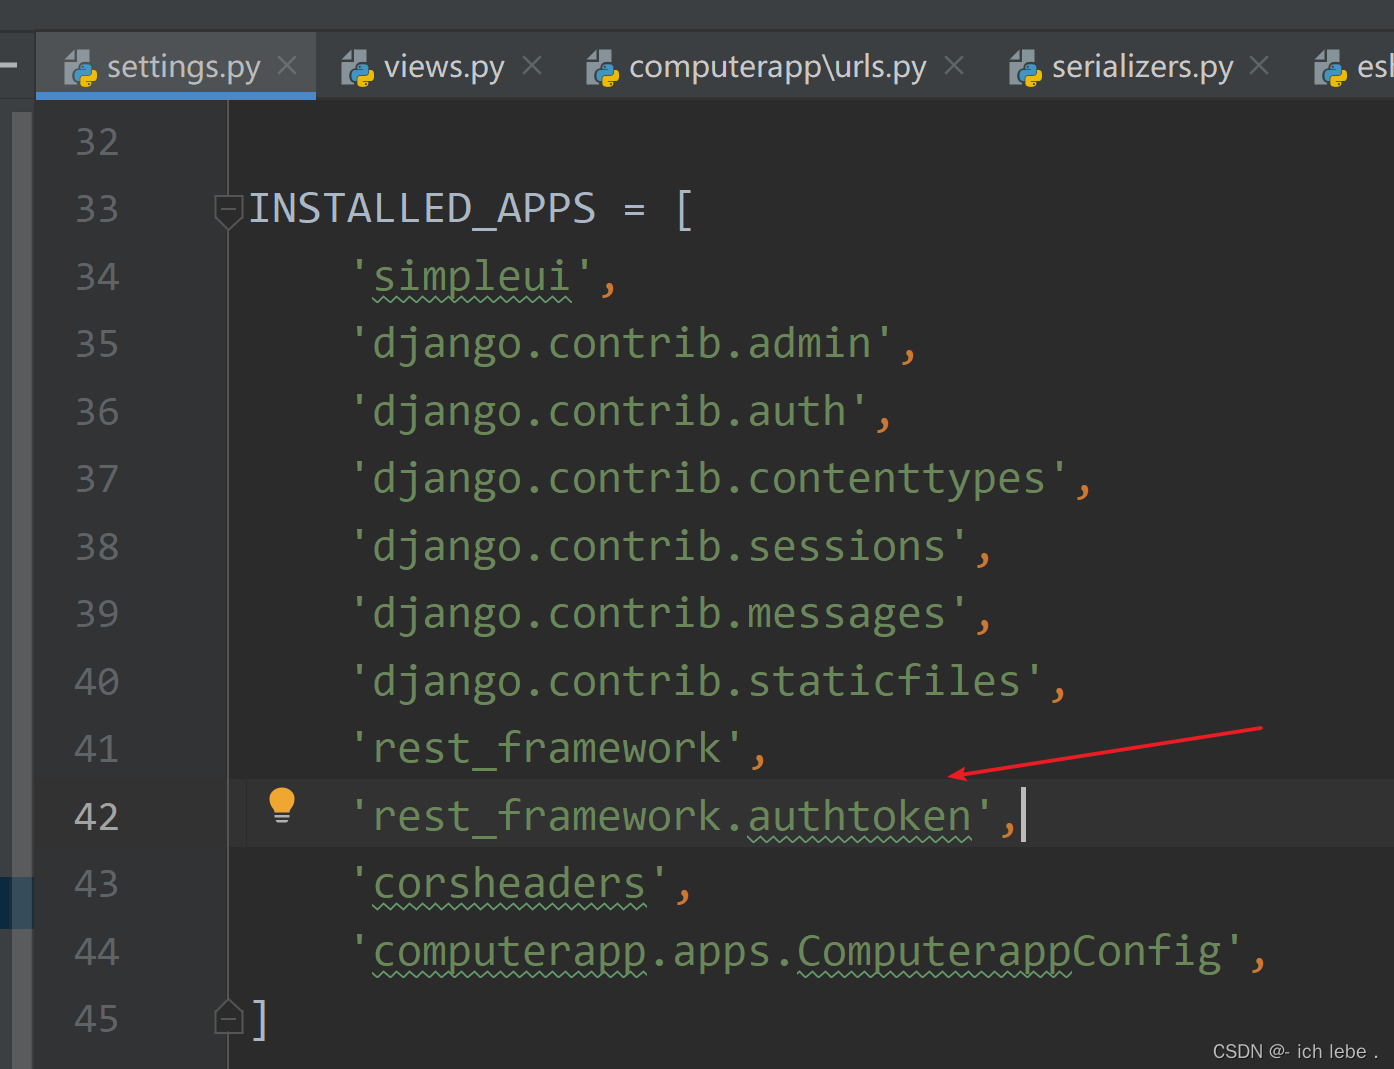Click the Python file icon on views.py tab
1394x1069 pixels.
click(x=357, y=68)
